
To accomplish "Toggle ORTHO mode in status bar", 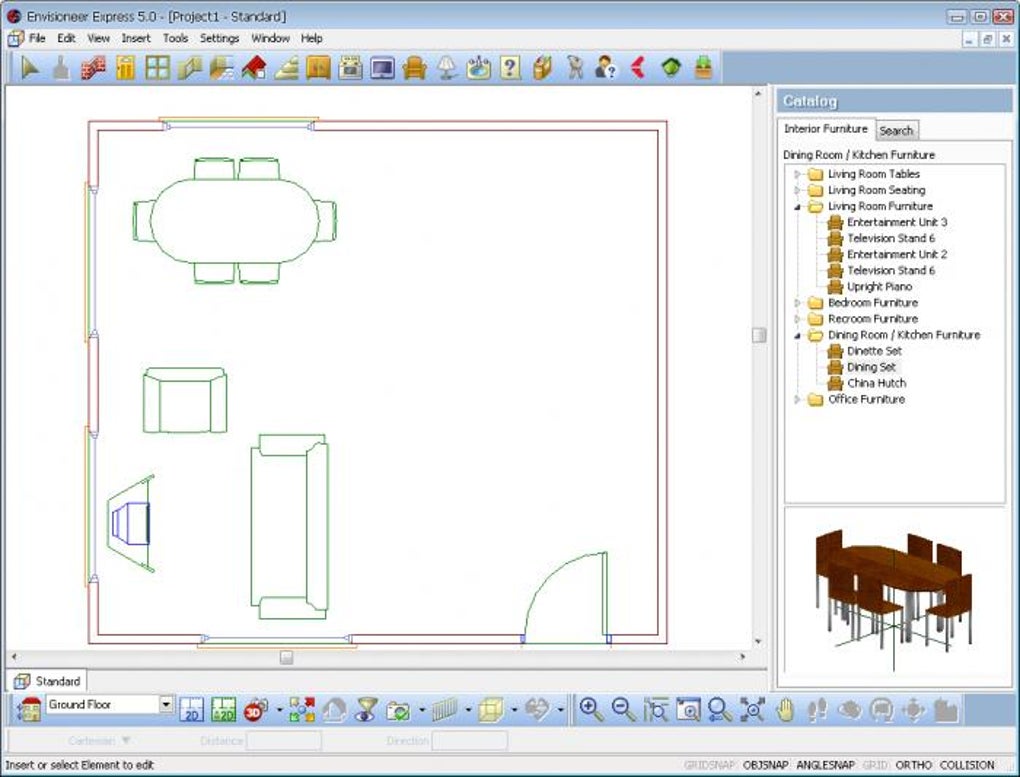I will pos(914,765).
